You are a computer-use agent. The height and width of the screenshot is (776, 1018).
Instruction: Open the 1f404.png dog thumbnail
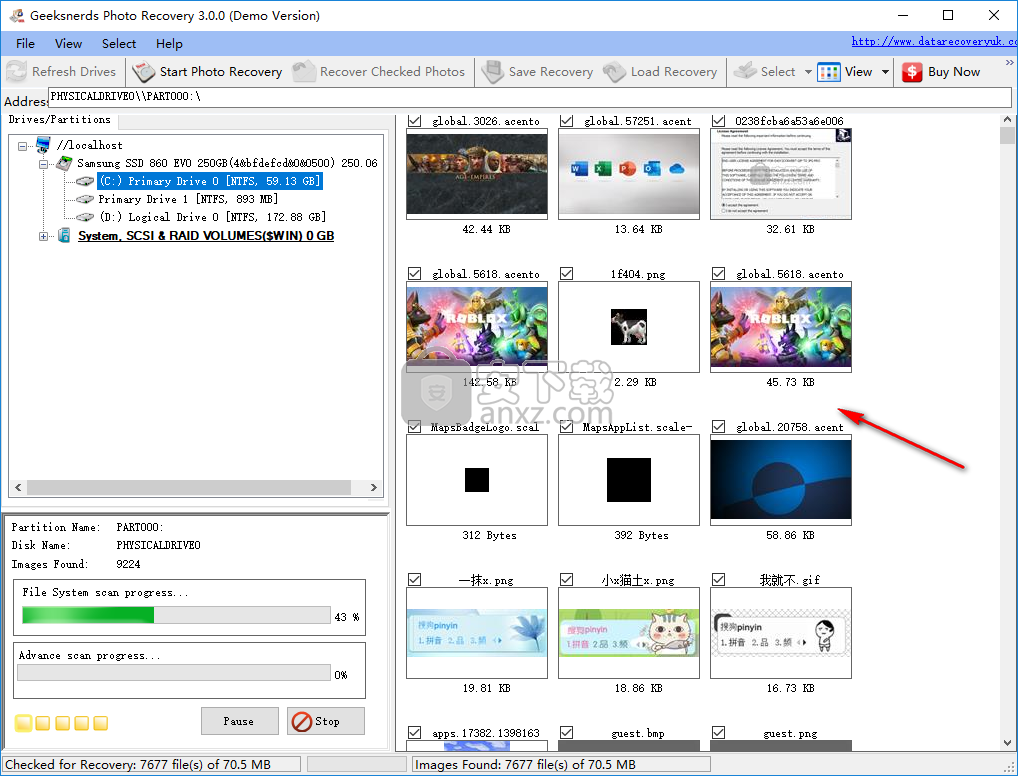click(x=629, y=327)
